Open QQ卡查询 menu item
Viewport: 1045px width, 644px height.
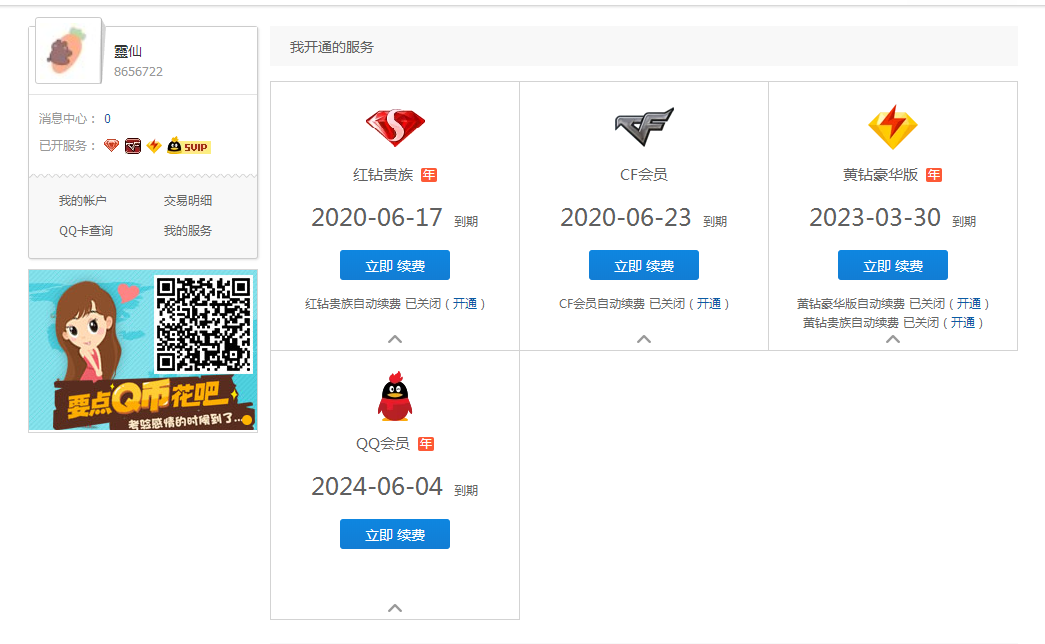tap(86, 231)
